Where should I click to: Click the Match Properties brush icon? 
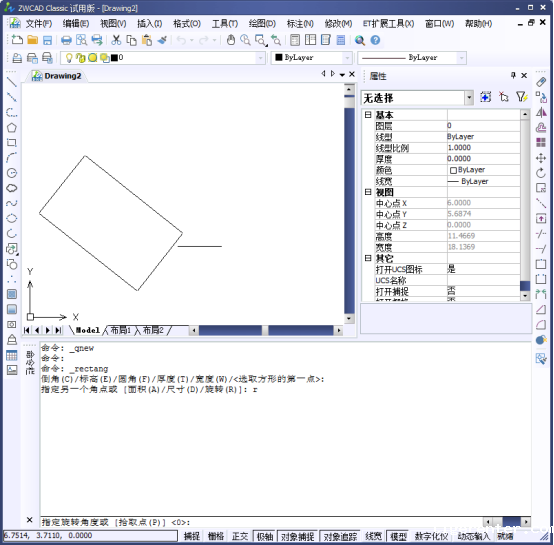pos(162,40)
